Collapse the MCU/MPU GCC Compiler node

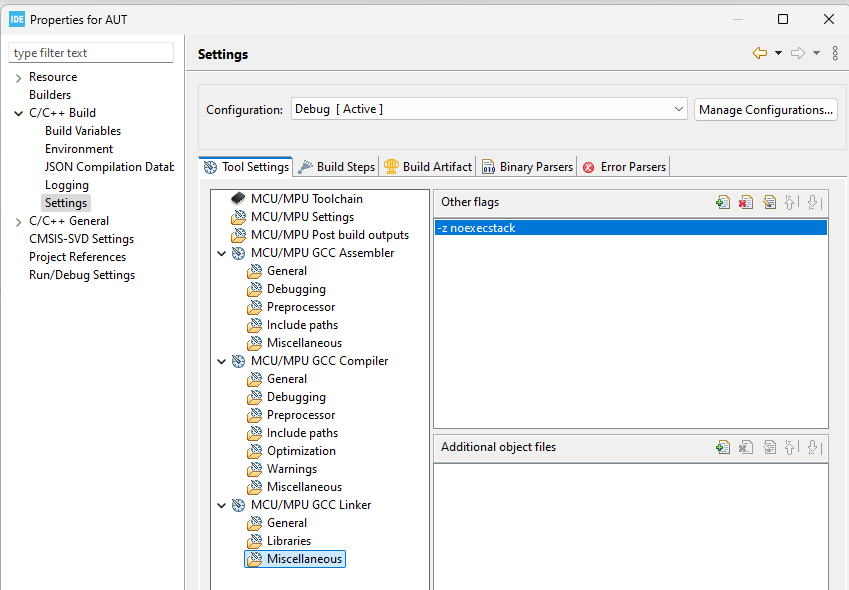point(221,361)
